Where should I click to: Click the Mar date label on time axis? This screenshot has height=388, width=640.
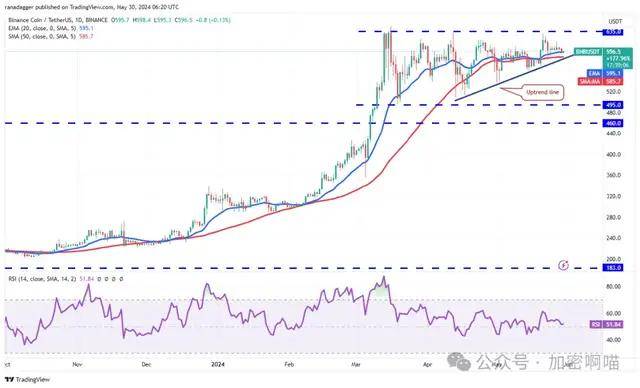[x=356, y=364]
